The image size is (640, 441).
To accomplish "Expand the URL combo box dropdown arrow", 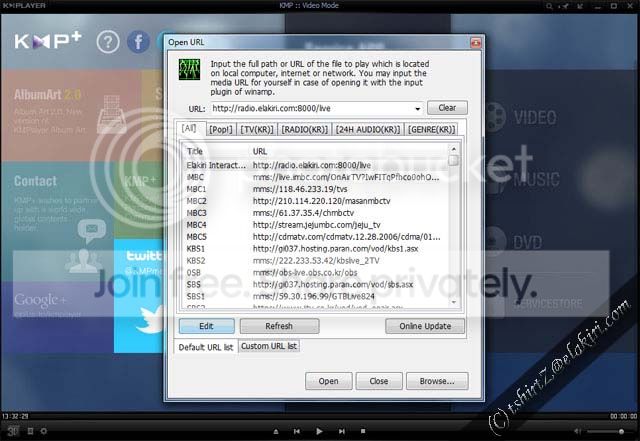I will tap(418, 109).
